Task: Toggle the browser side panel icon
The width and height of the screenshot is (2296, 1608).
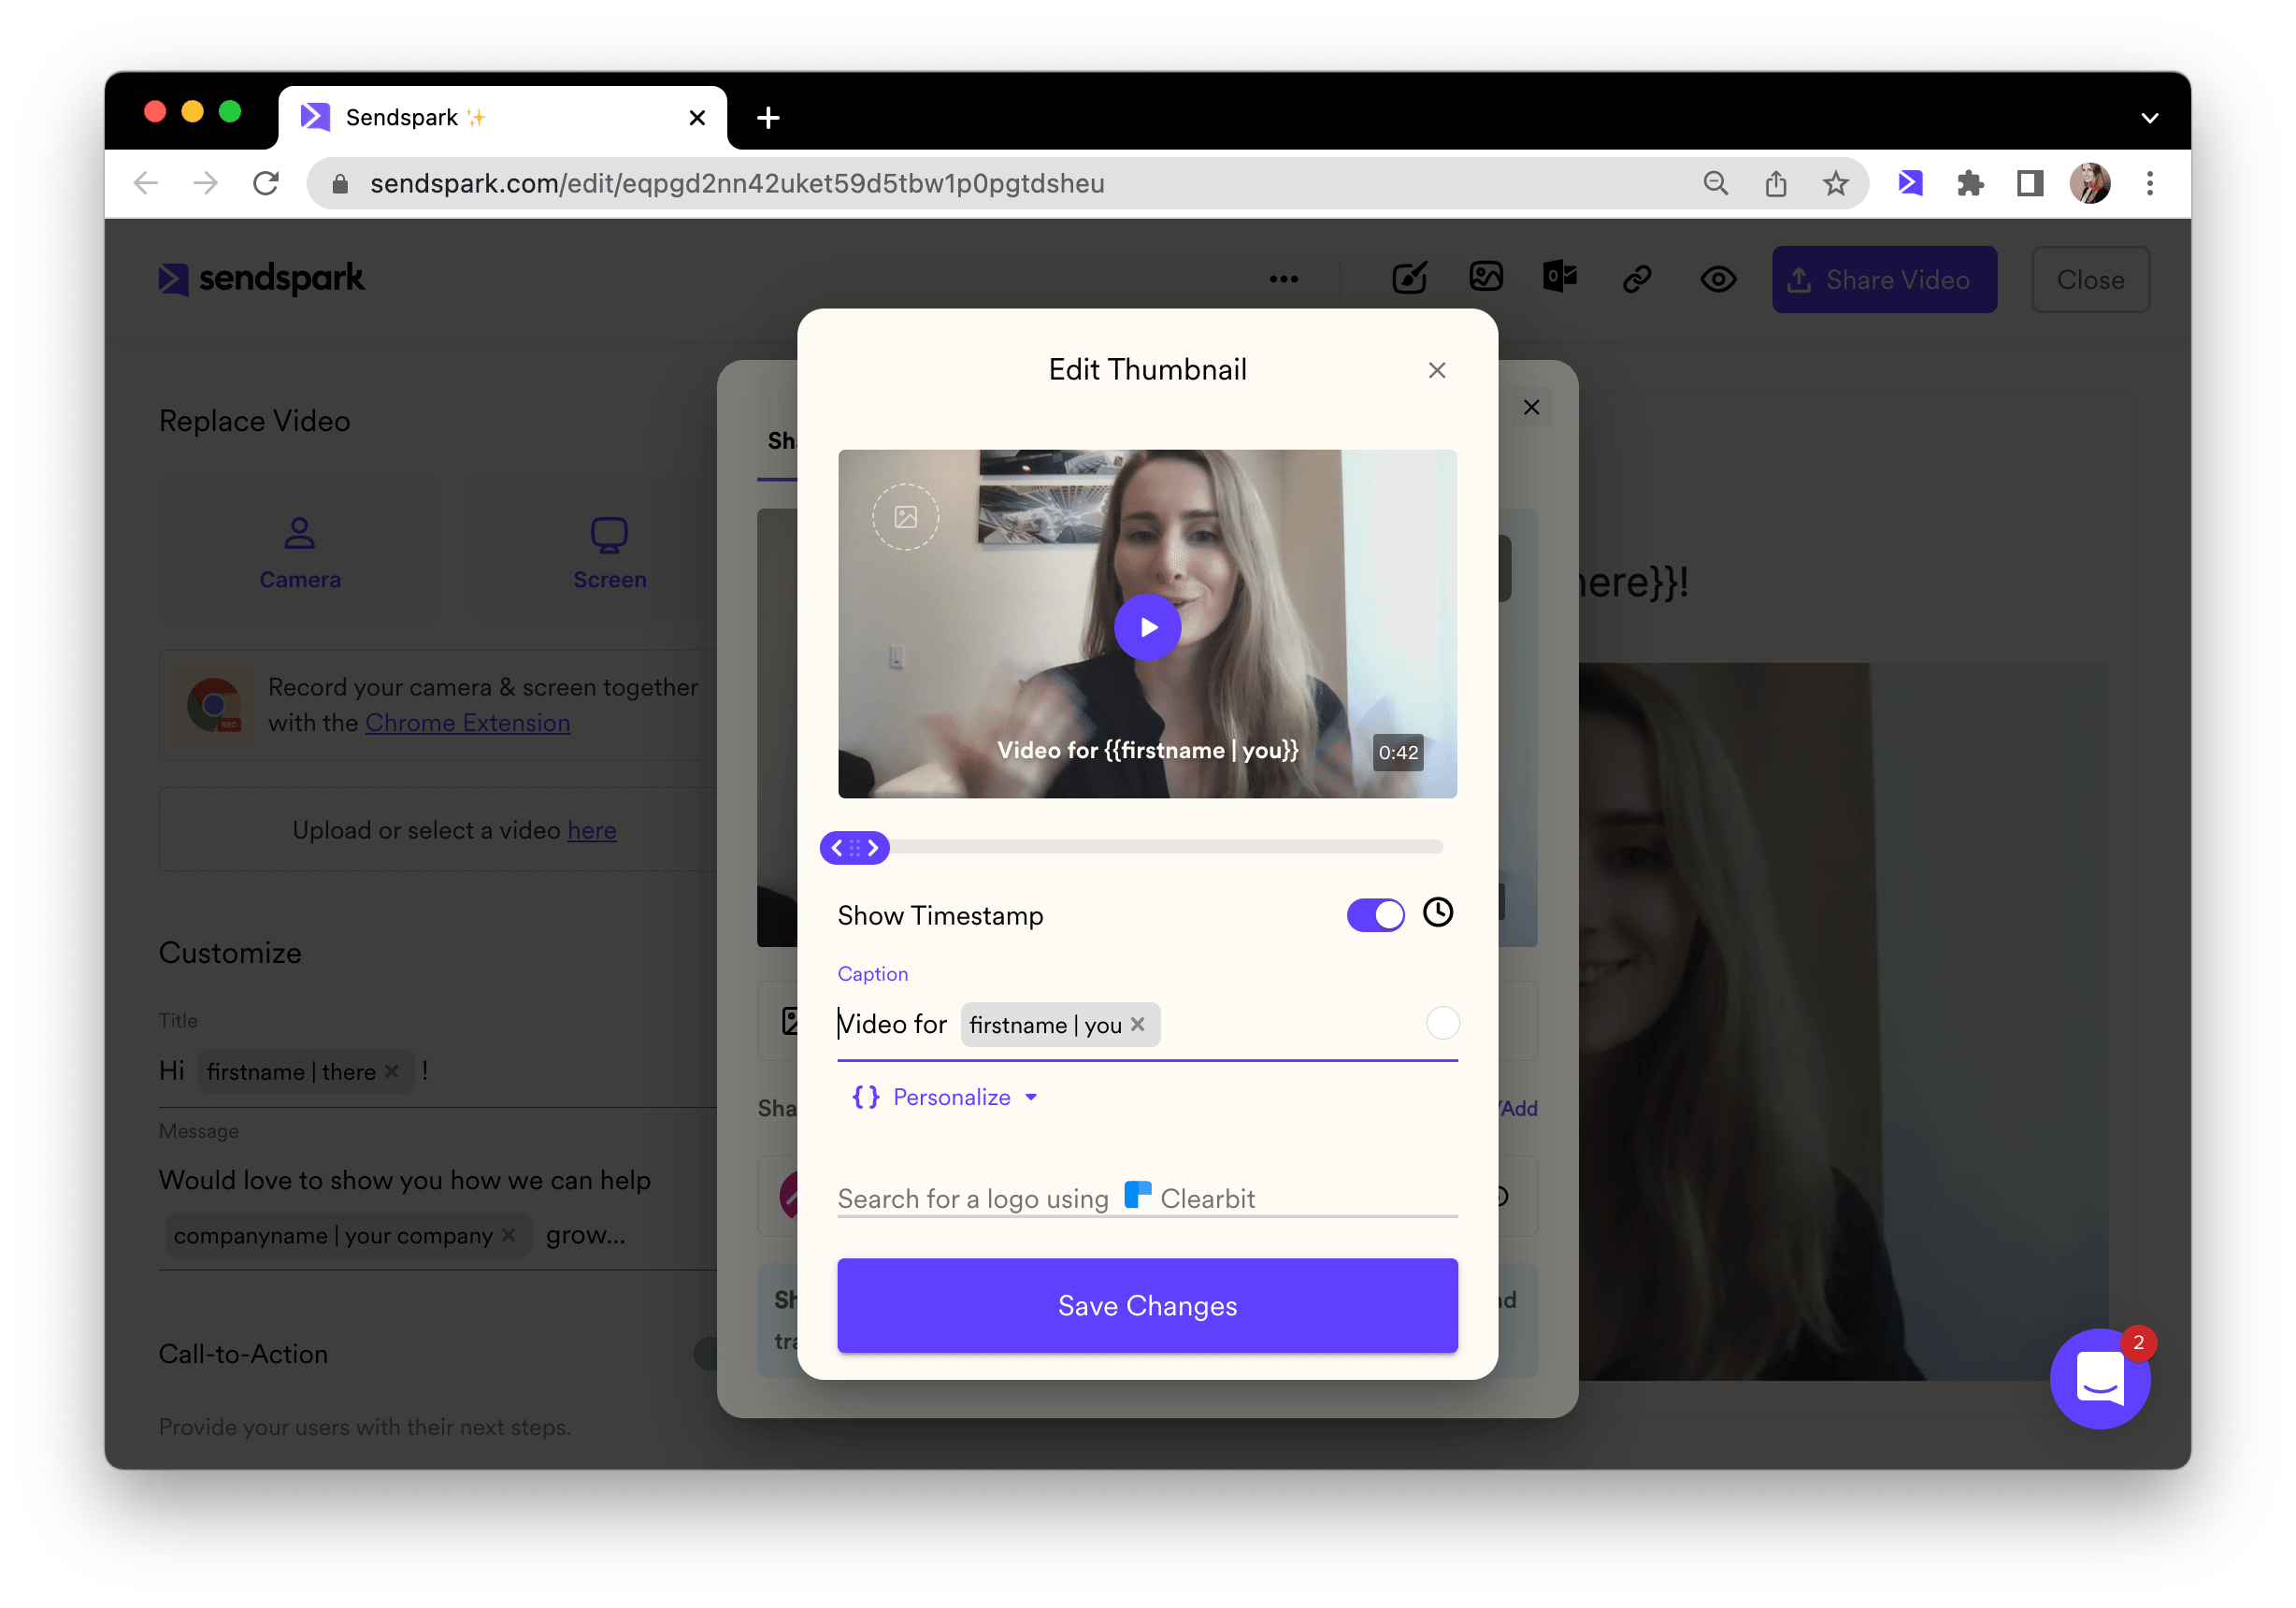Action: [x=2030, y=183]
